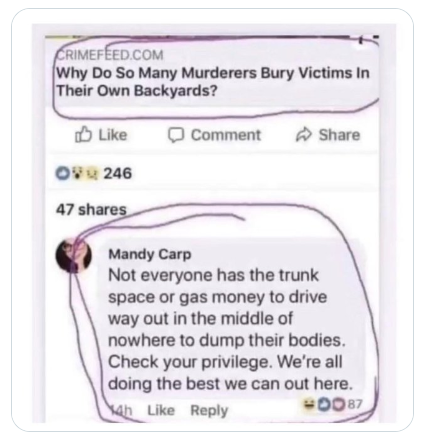Like the CrimeFeed post
422x436 pixels.
(x=101, y=135)
